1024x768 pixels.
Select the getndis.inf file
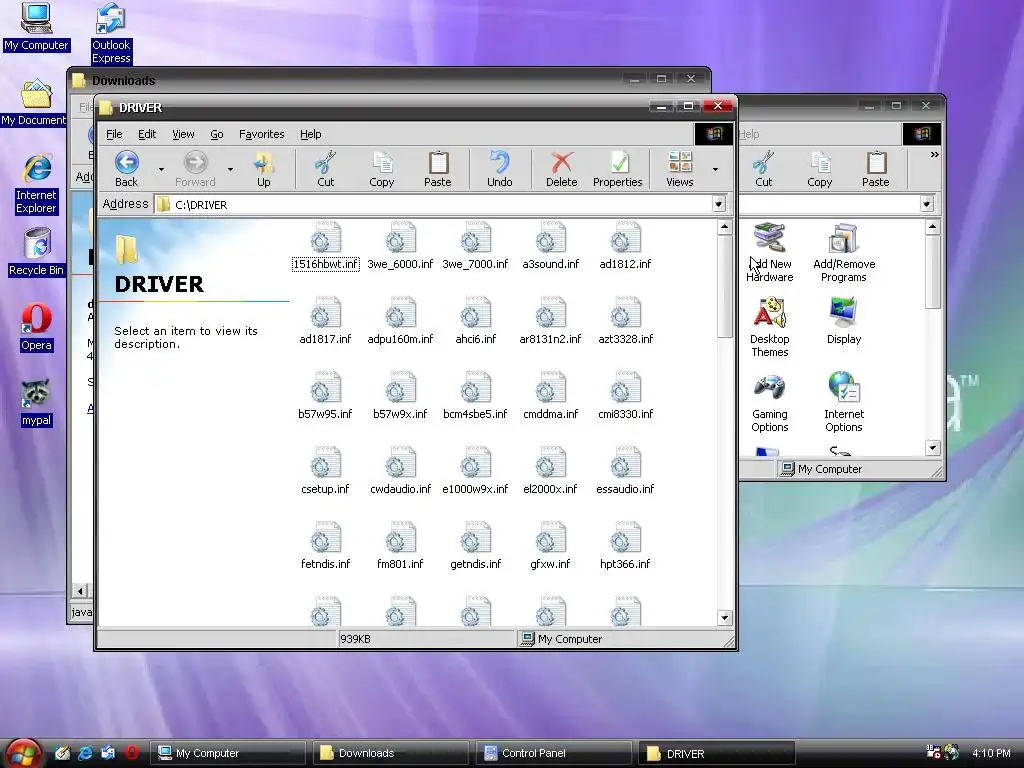click(475, 547)
